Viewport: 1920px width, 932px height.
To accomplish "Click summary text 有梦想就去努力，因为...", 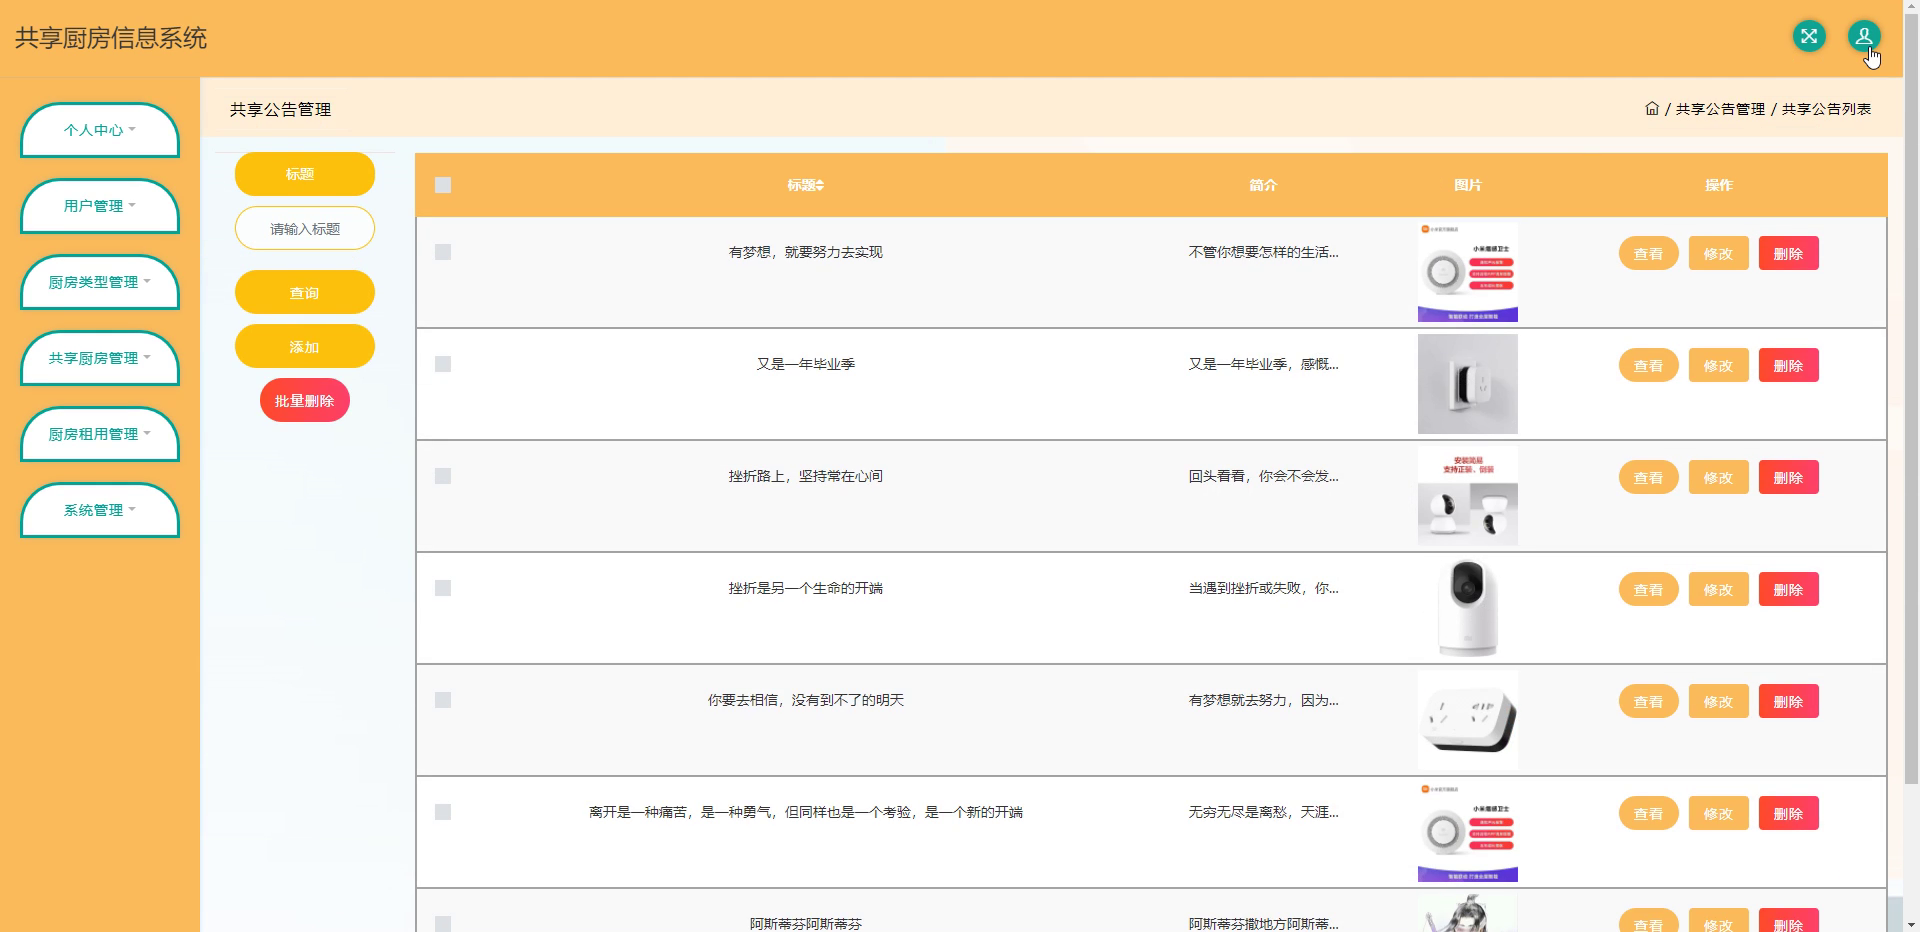I will (x=1263, y=700).
